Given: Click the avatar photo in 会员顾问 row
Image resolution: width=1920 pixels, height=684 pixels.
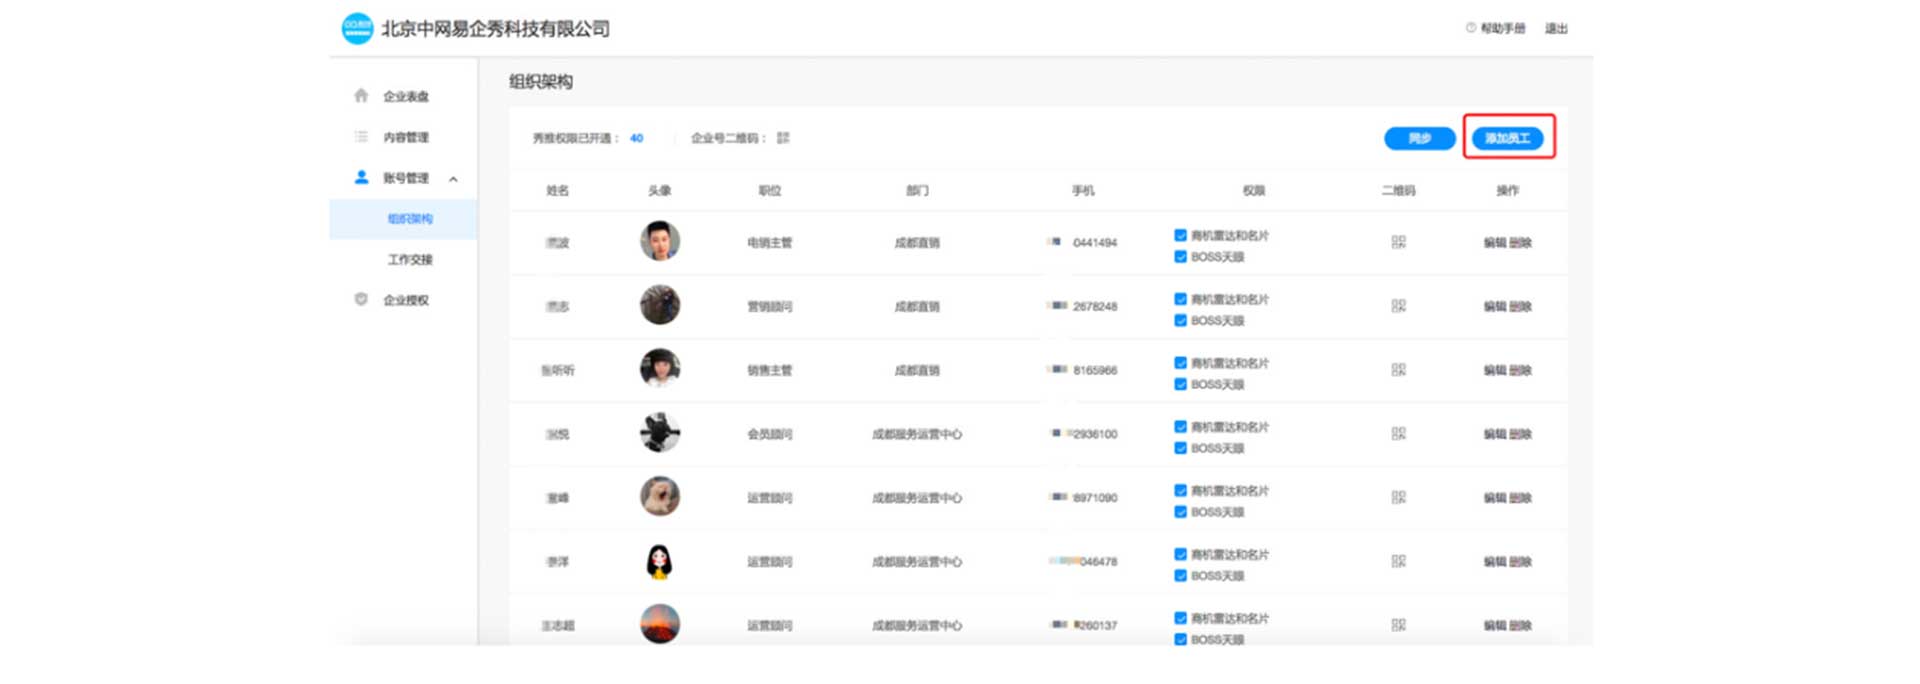Looking at the screenshot, I should click(660, 433).
